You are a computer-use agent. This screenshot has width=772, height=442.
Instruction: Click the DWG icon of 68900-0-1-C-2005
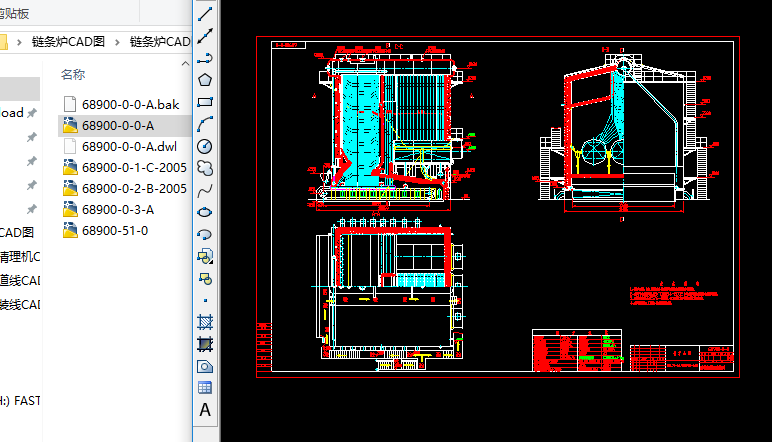pyautogui.click(x=70, y=167)
